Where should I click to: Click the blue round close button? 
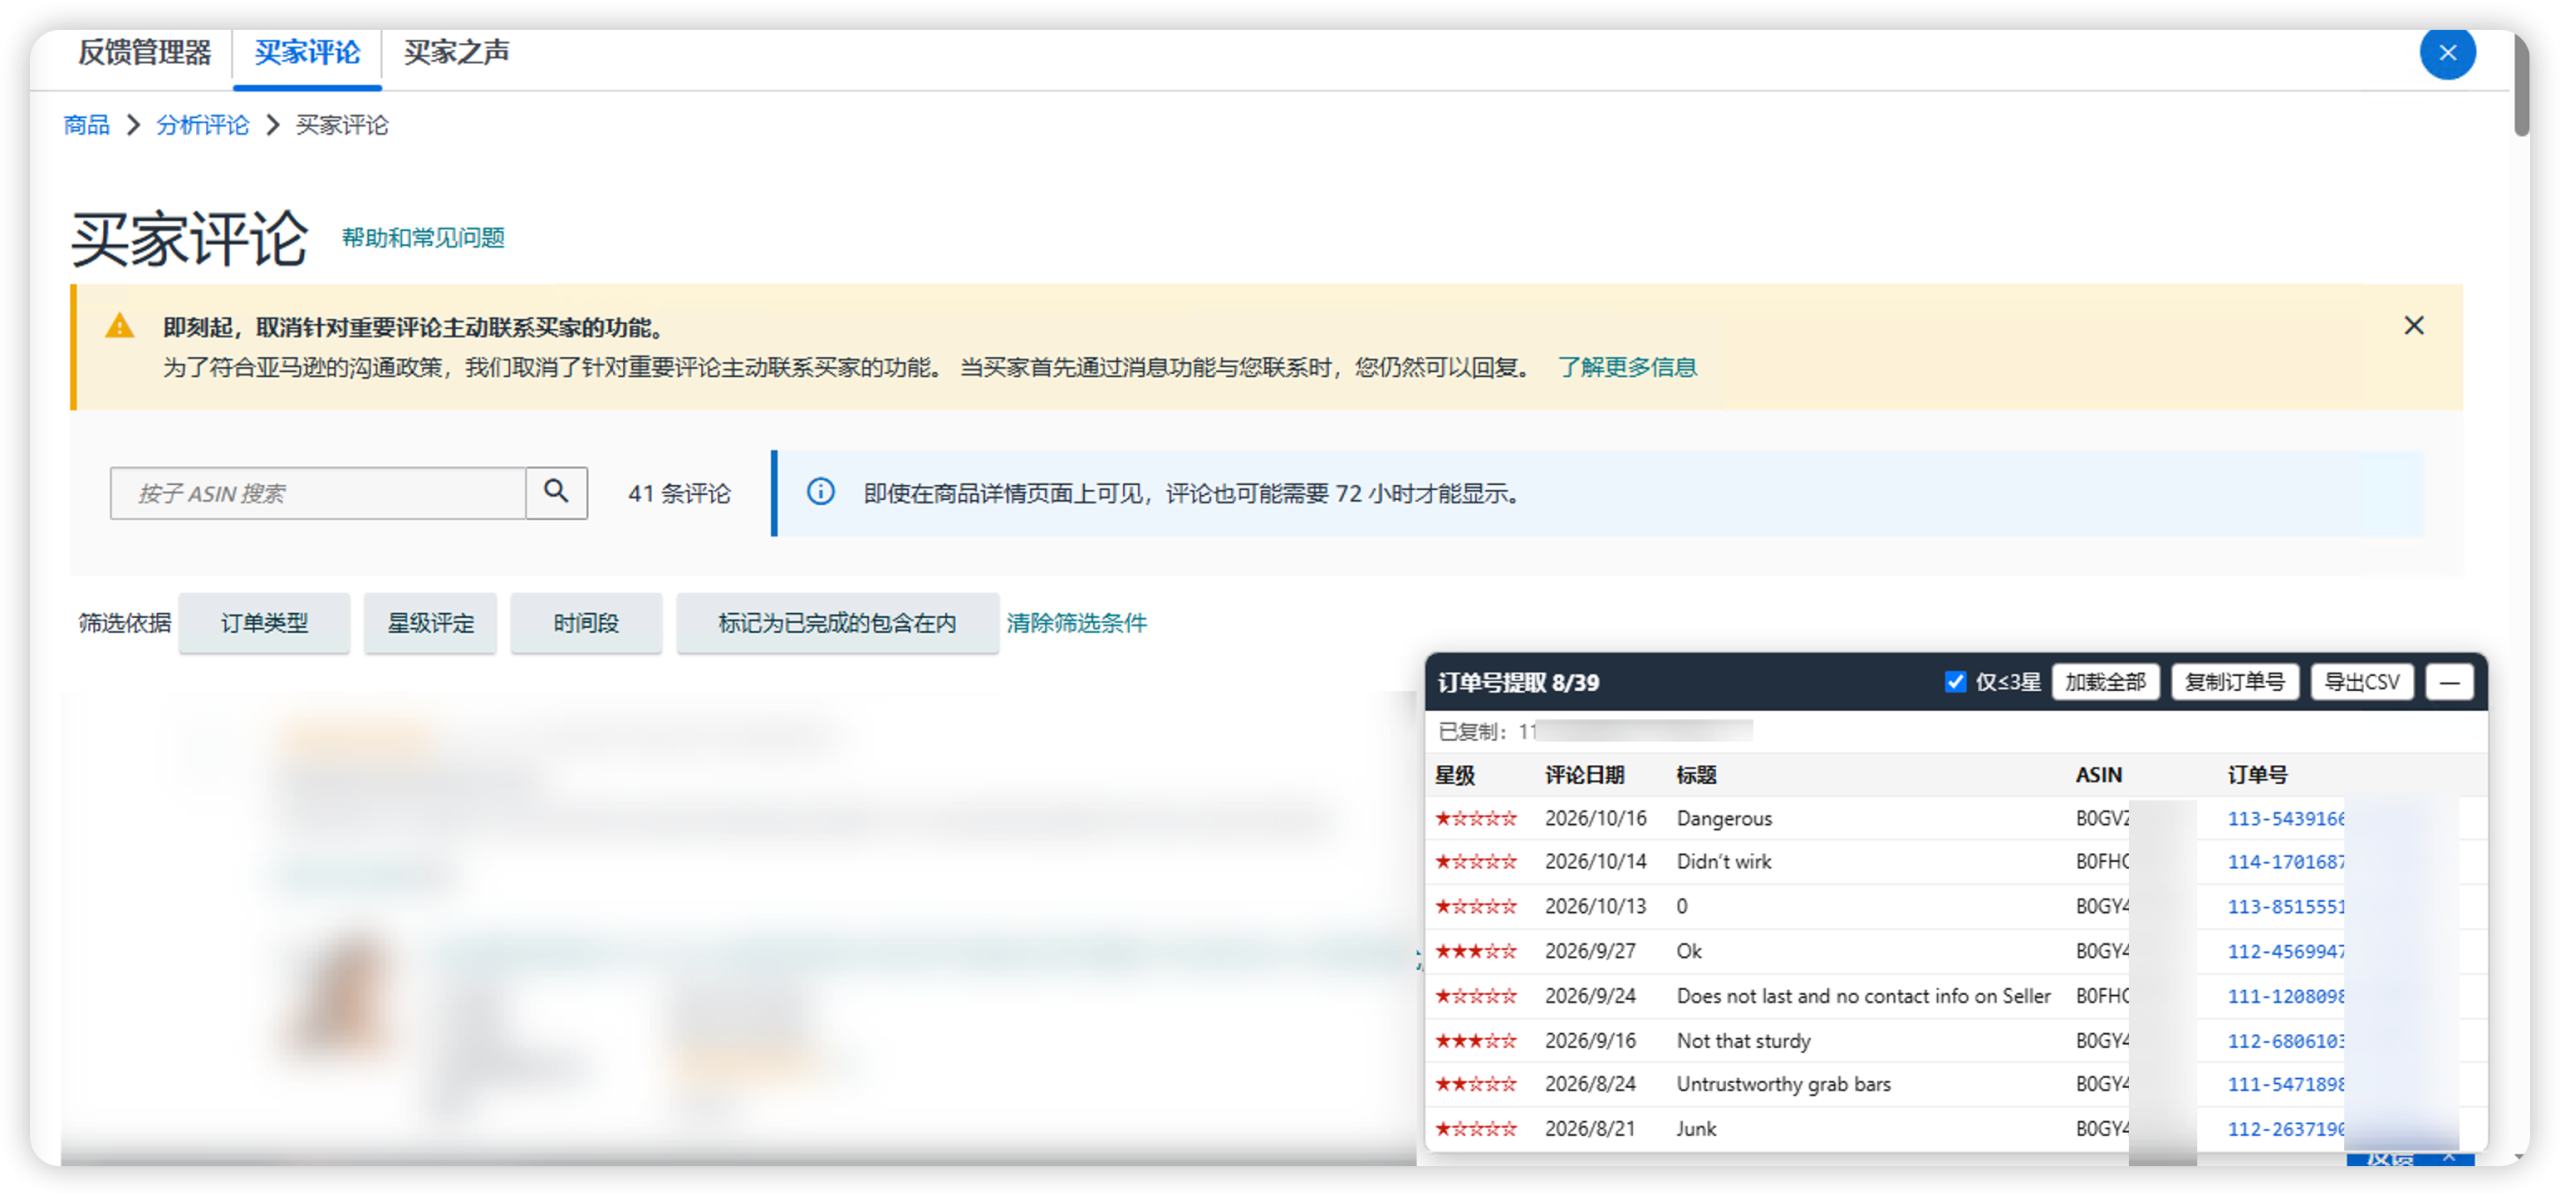(x=2447, y=53)
